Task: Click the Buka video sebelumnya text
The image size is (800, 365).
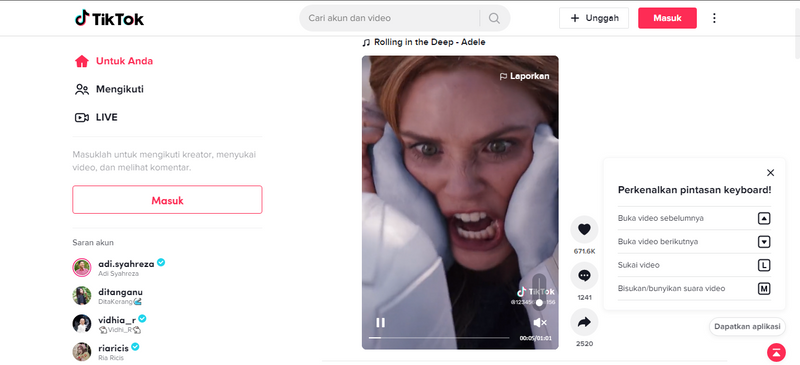Action: pos(661,218)
